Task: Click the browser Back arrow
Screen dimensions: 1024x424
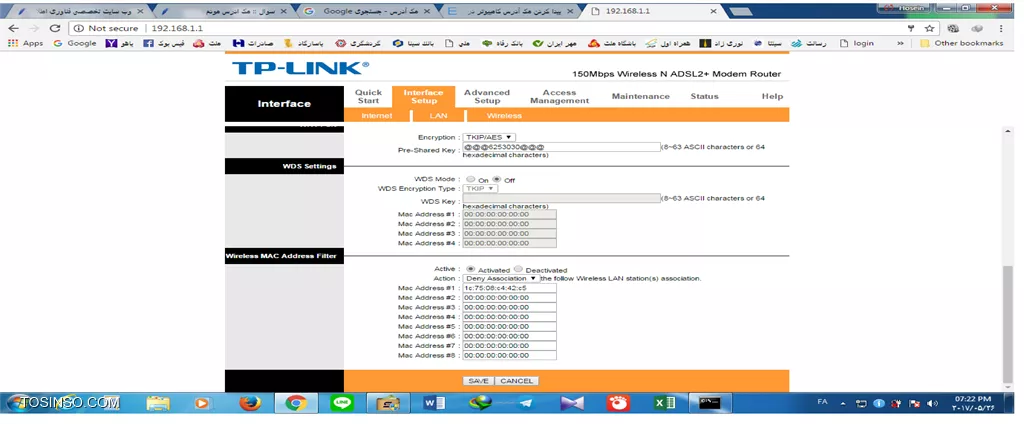Action: tap(14, 28)
